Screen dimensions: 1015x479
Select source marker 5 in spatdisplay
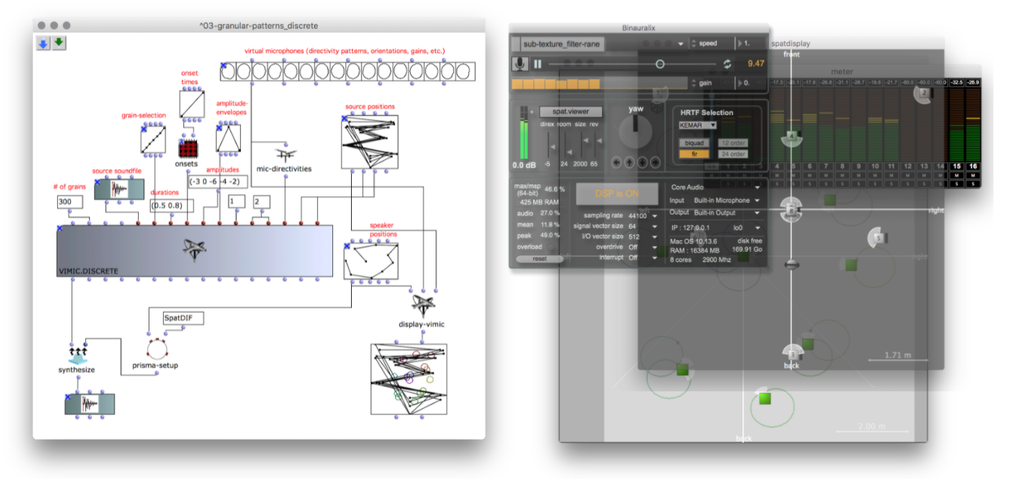pyautogui.click(x=877, y=238)
